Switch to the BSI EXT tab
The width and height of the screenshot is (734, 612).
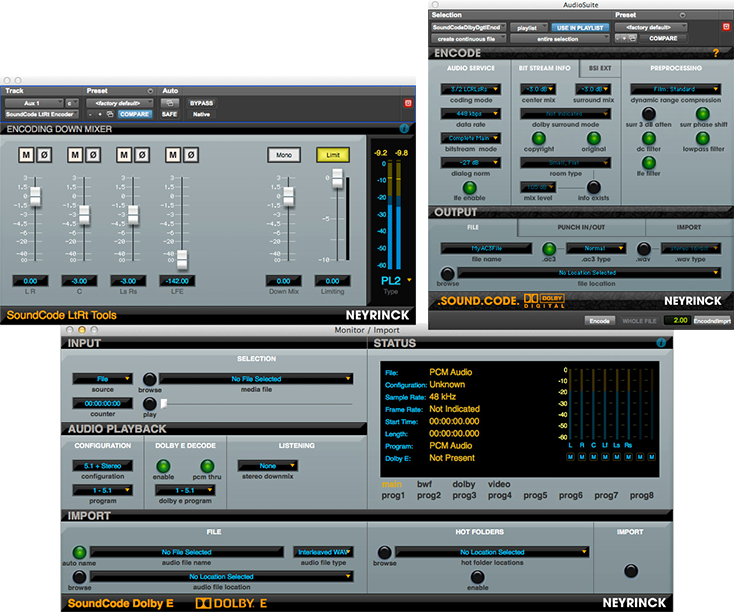click(600, 68)
